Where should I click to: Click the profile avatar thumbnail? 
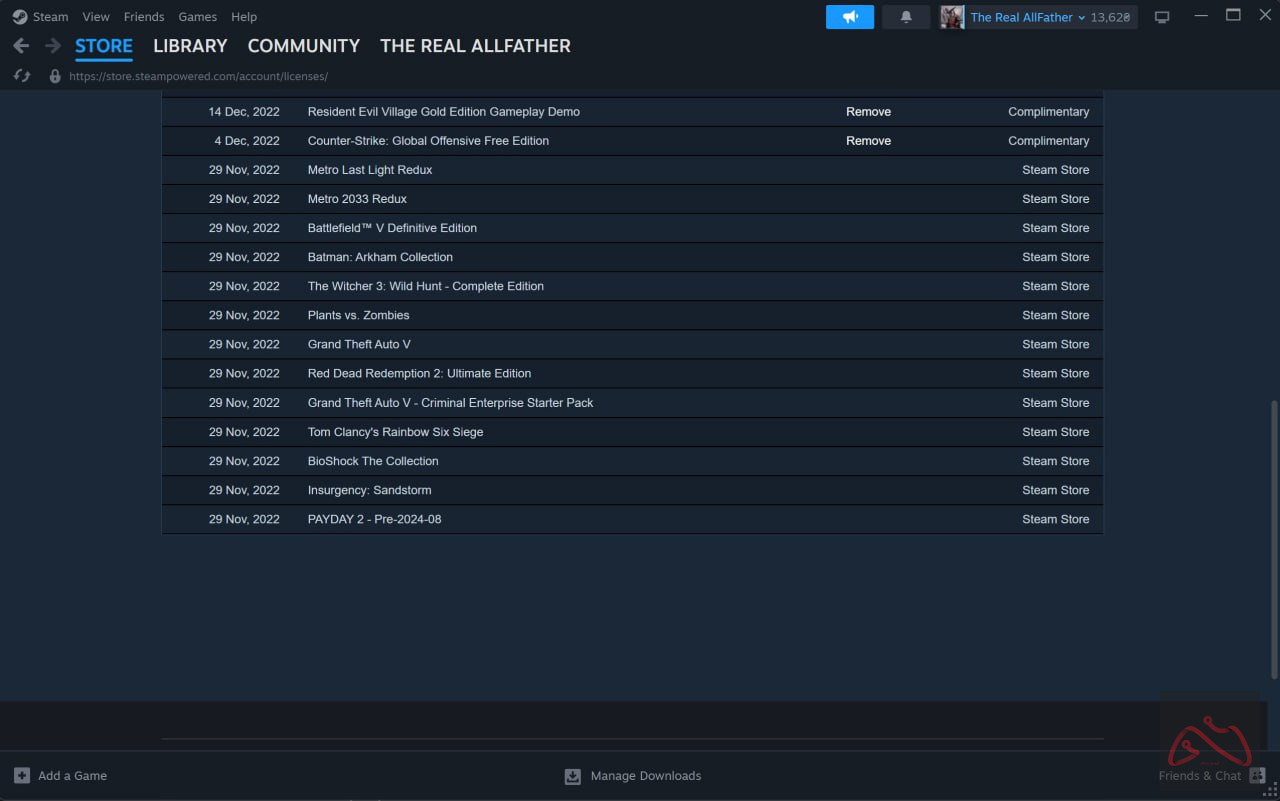click(x=952, y=17)
